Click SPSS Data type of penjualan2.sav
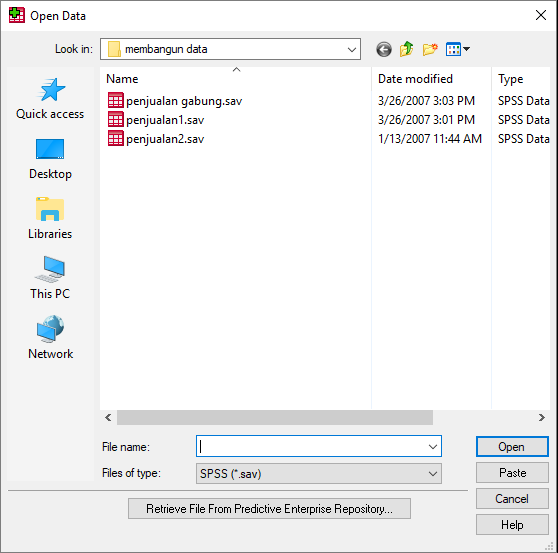This screenshot has width=558, height=553. (523, 138)
